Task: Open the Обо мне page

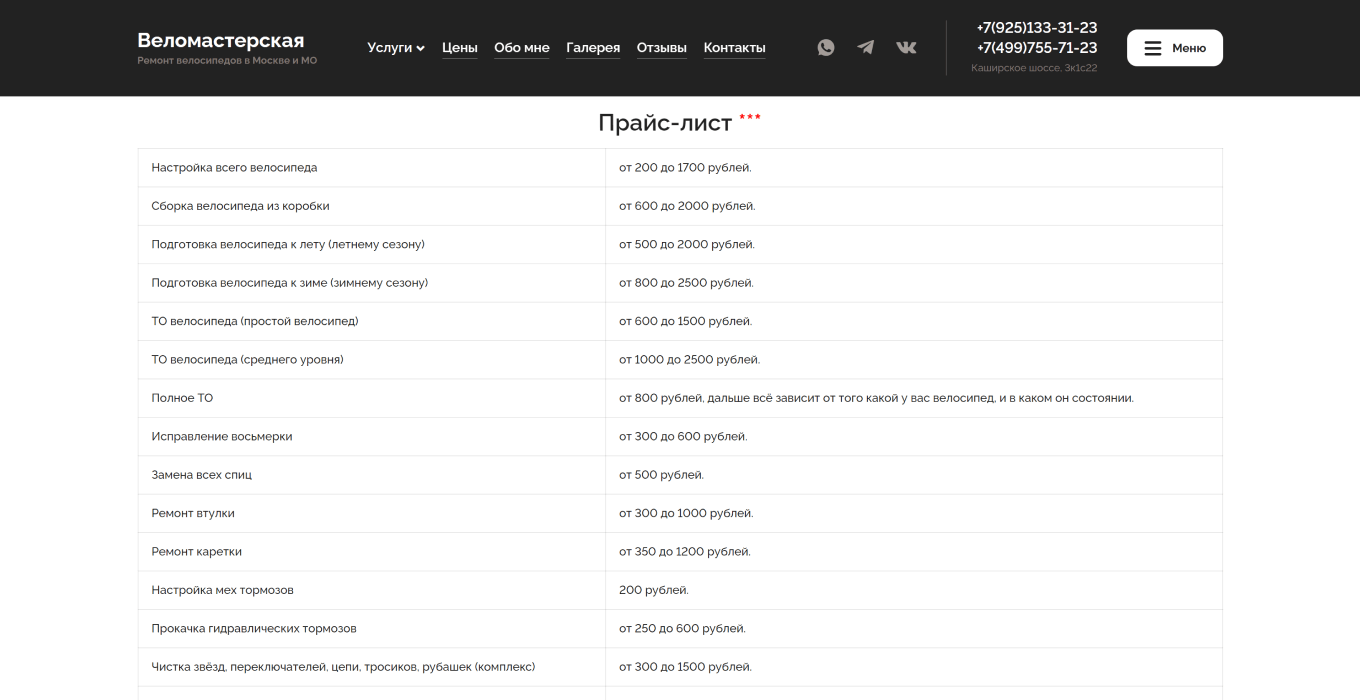Action: click(x=521, y=48)
